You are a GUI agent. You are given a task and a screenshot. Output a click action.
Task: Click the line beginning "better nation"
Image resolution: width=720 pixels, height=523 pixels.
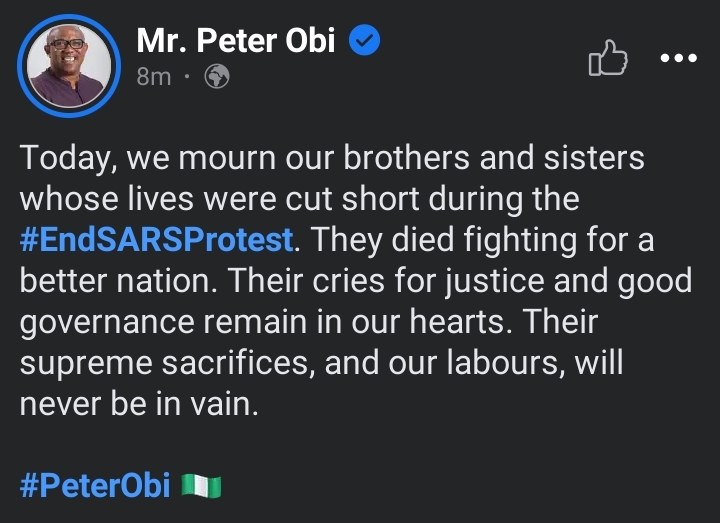click(356, 280)
